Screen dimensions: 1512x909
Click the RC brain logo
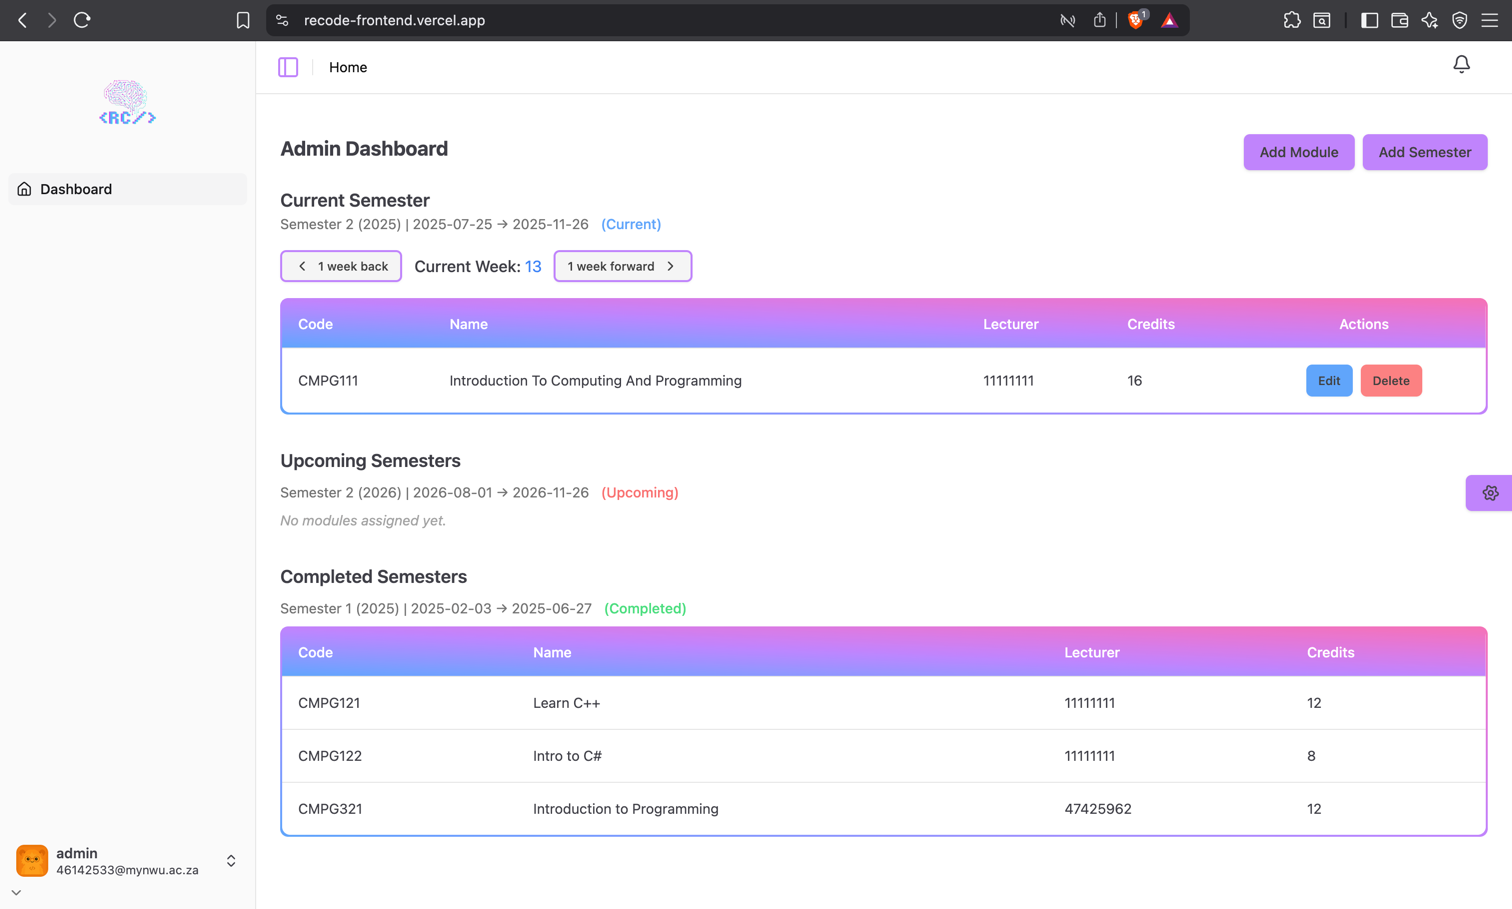coord(127,103)
